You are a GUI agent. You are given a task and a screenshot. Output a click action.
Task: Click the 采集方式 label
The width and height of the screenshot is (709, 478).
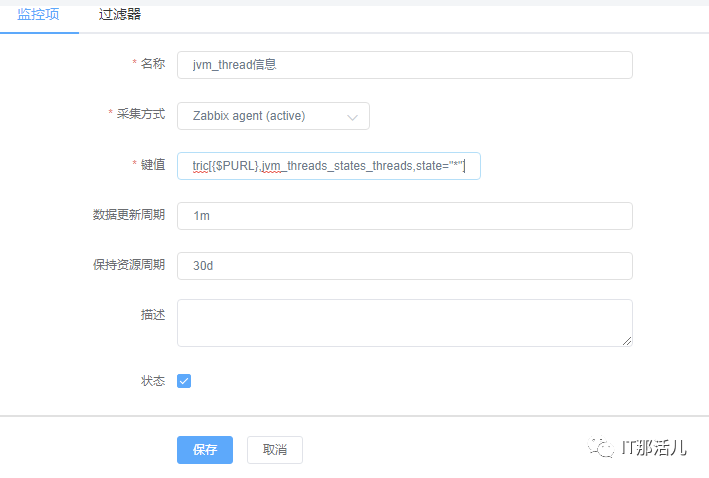tap(141, 114)
